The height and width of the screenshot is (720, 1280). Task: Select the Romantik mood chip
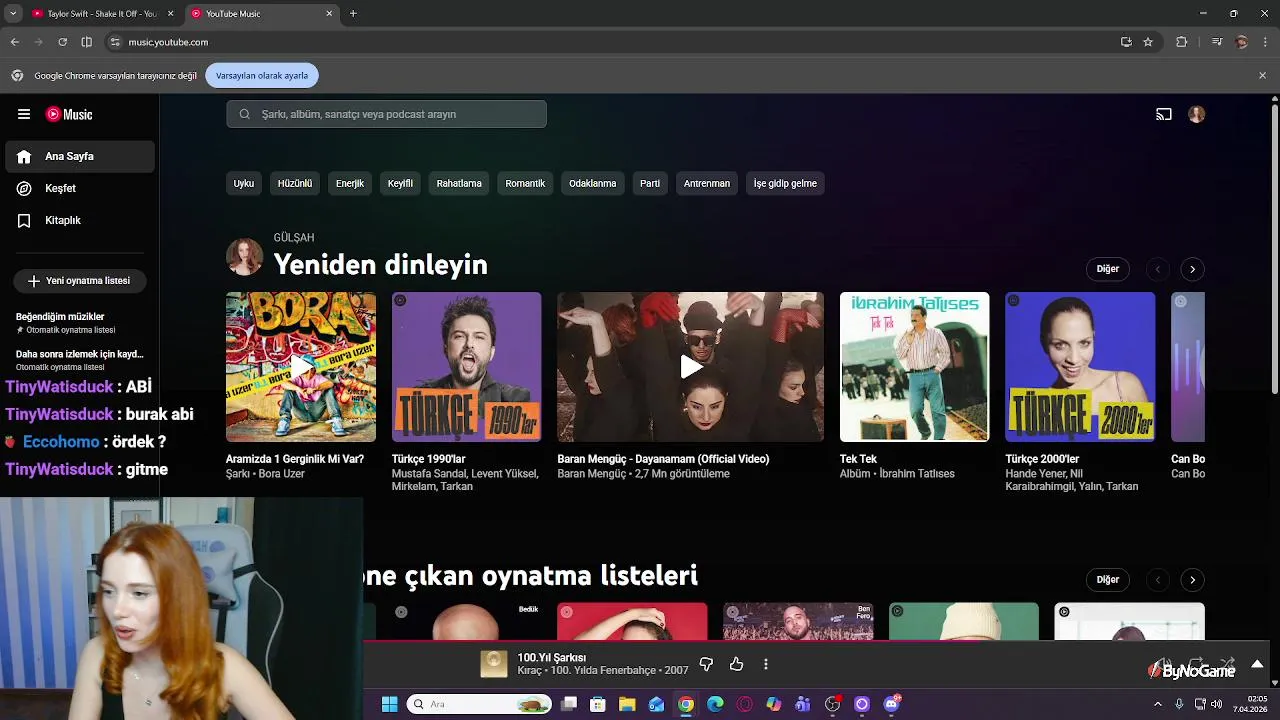click(x=525, y=184)
